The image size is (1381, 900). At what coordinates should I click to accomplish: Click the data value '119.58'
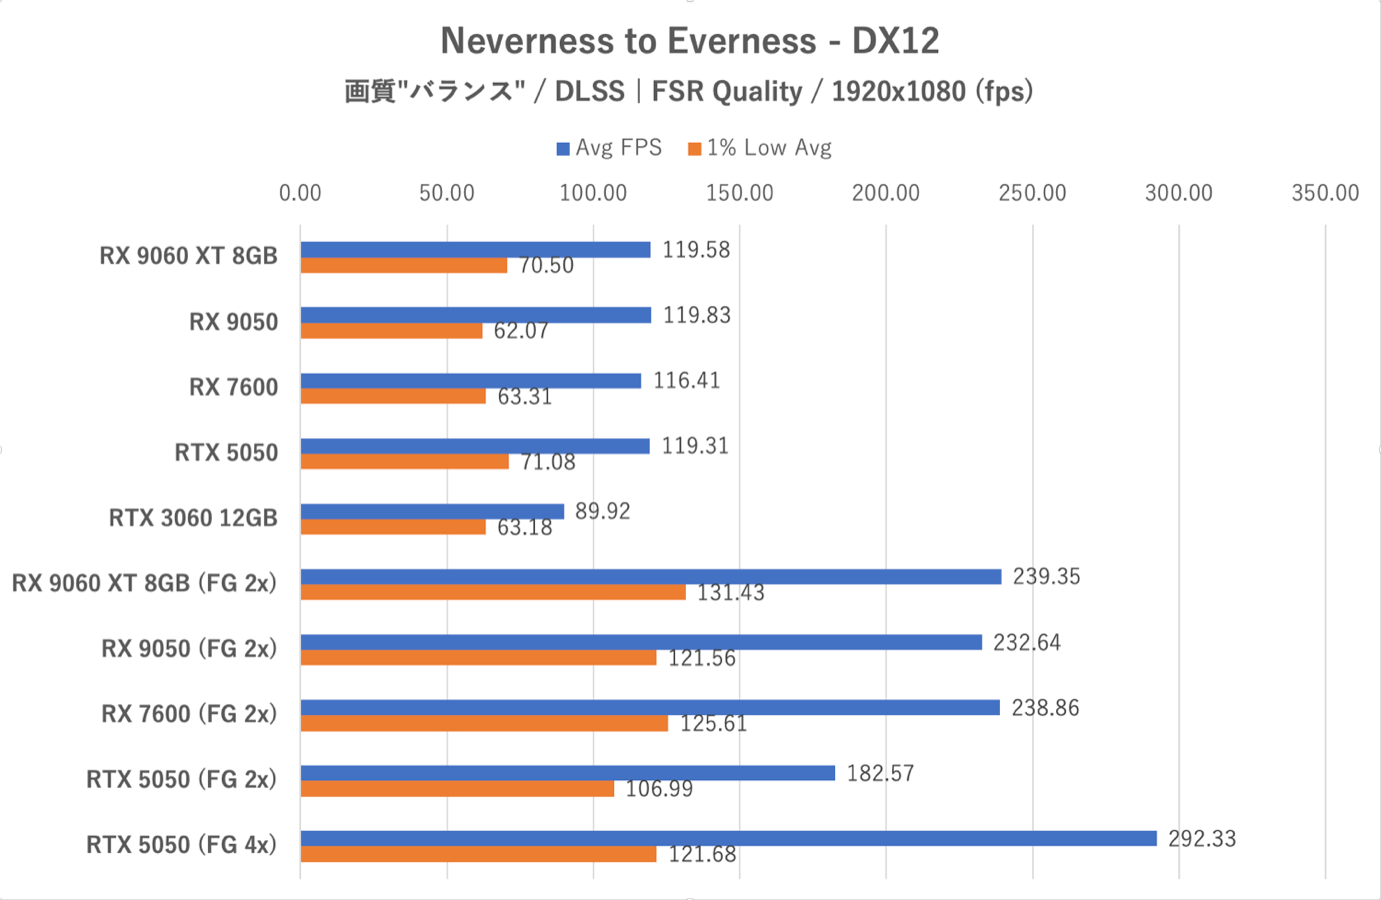click(x=696, y=250)
